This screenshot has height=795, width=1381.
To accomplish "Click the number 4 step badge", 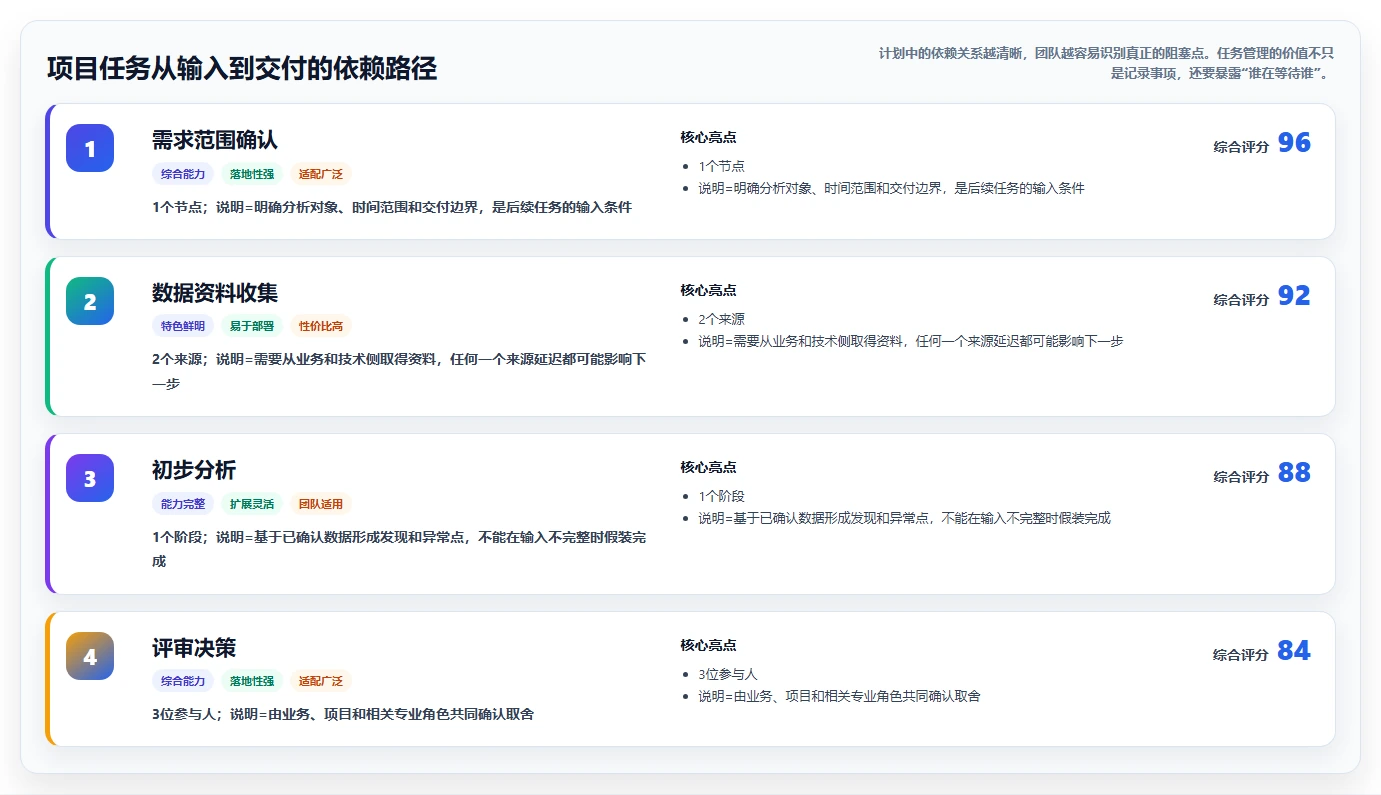I will tap(90, 656).
